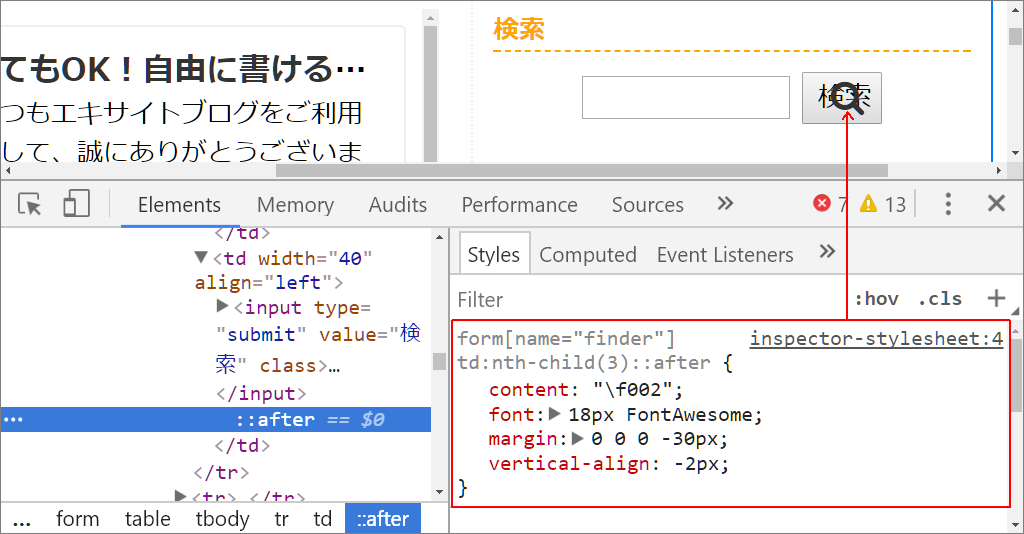Screen dimensions: 1024x534
Task: Select the closing </input> tag row
Action: pyautogui.click(x=261, y=394)
